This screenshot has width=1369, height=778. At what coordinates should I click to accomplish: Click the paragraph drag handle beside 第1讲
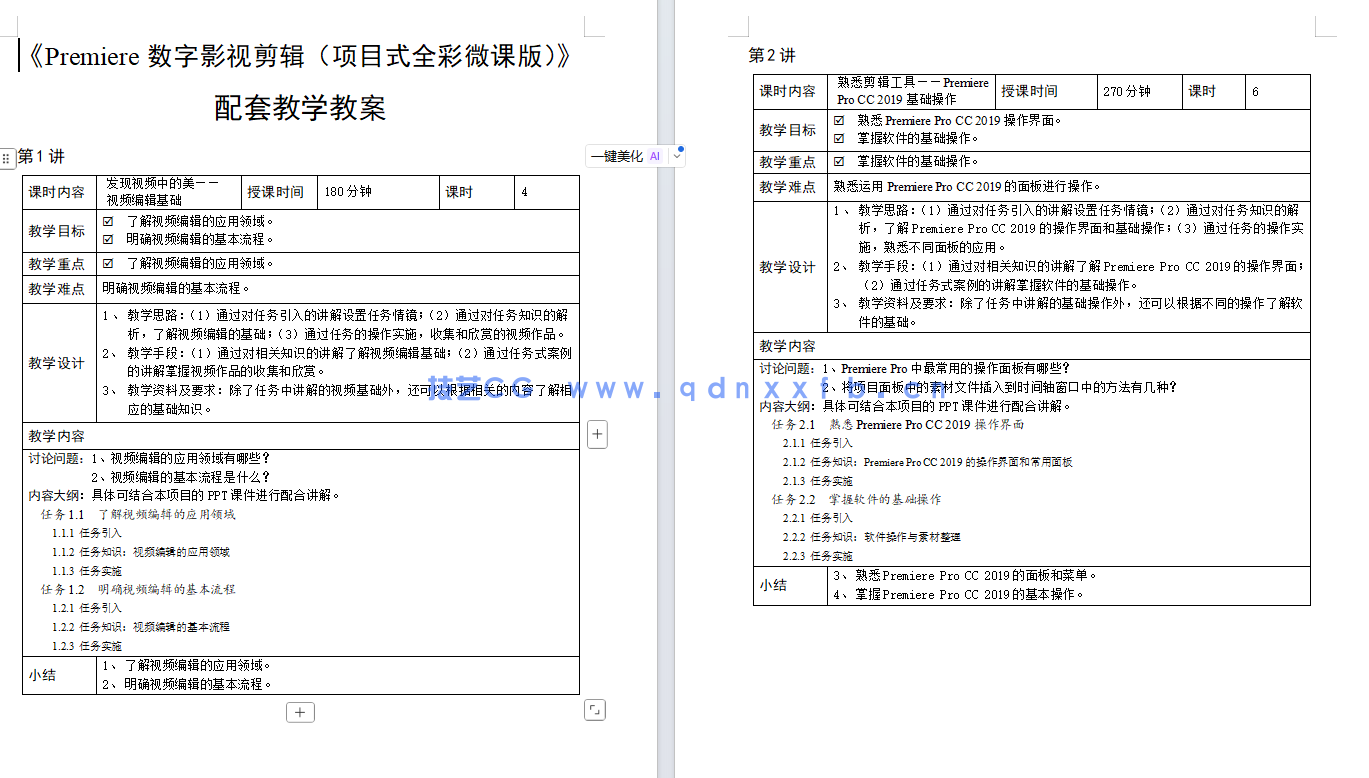click(x=7, y=157)
